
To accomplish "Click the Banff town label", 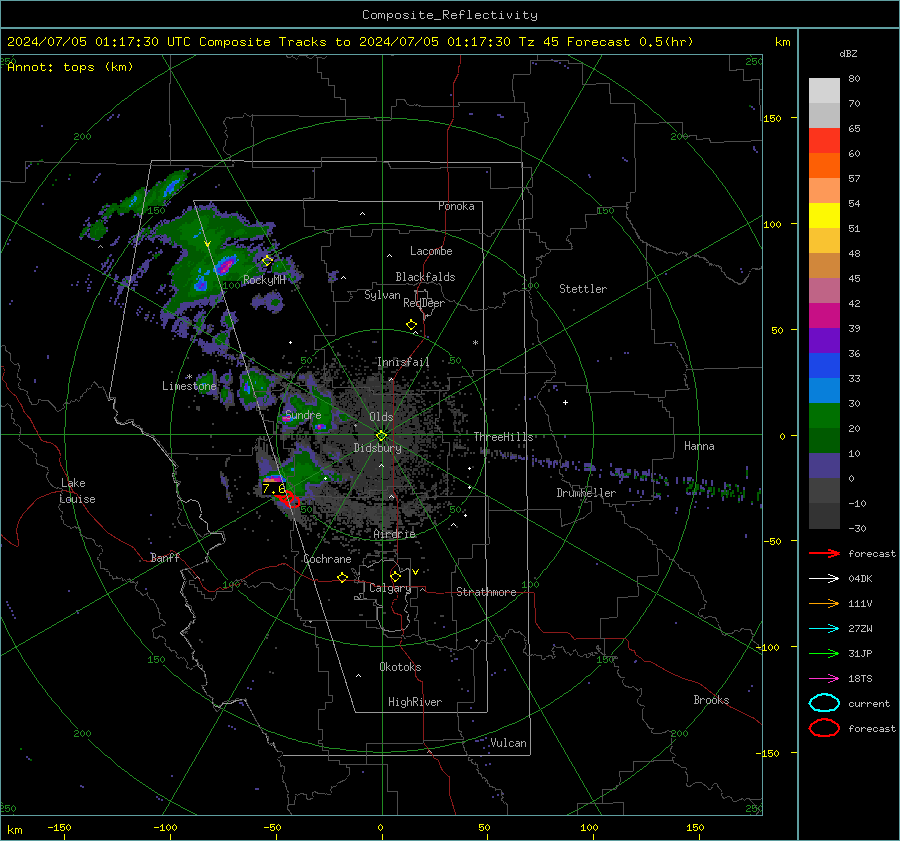I will (x=165, y=557).
